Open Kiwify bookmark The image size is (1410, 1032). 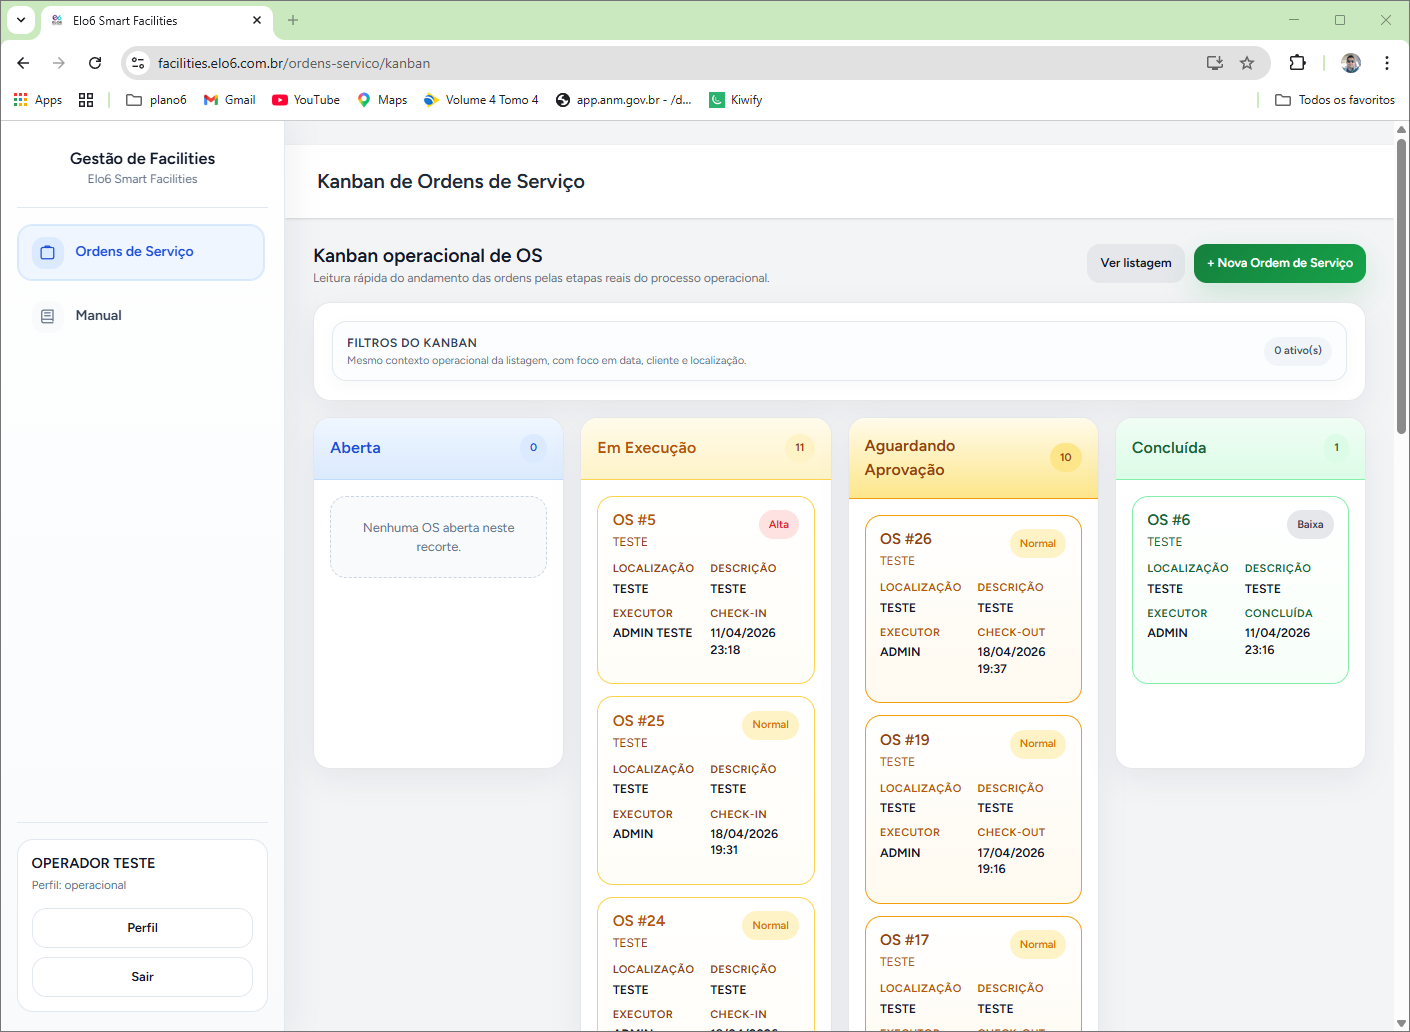click(736, 100)
